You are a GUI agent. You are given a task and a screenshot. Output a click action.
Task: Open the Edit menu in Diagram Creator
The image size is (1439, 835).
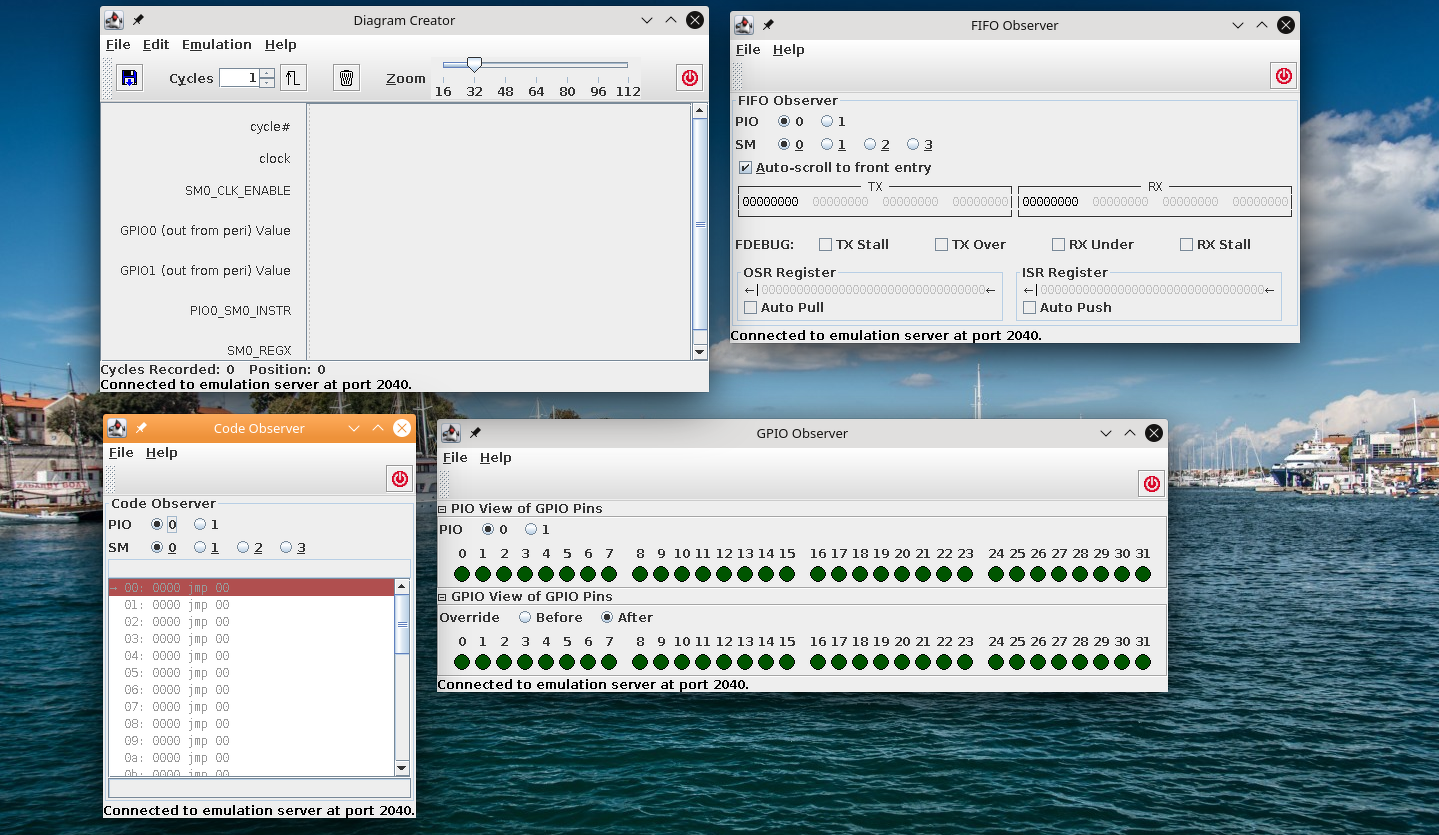point(155,45)
